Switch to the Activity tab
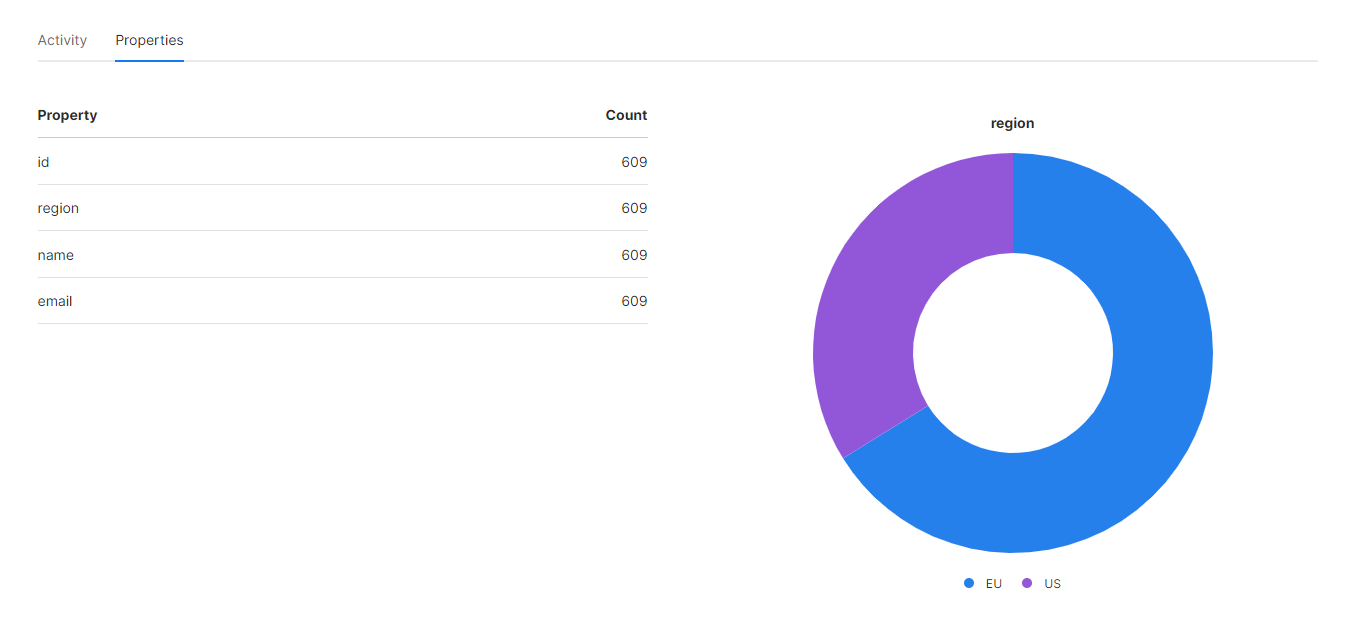 click(62, 41)
